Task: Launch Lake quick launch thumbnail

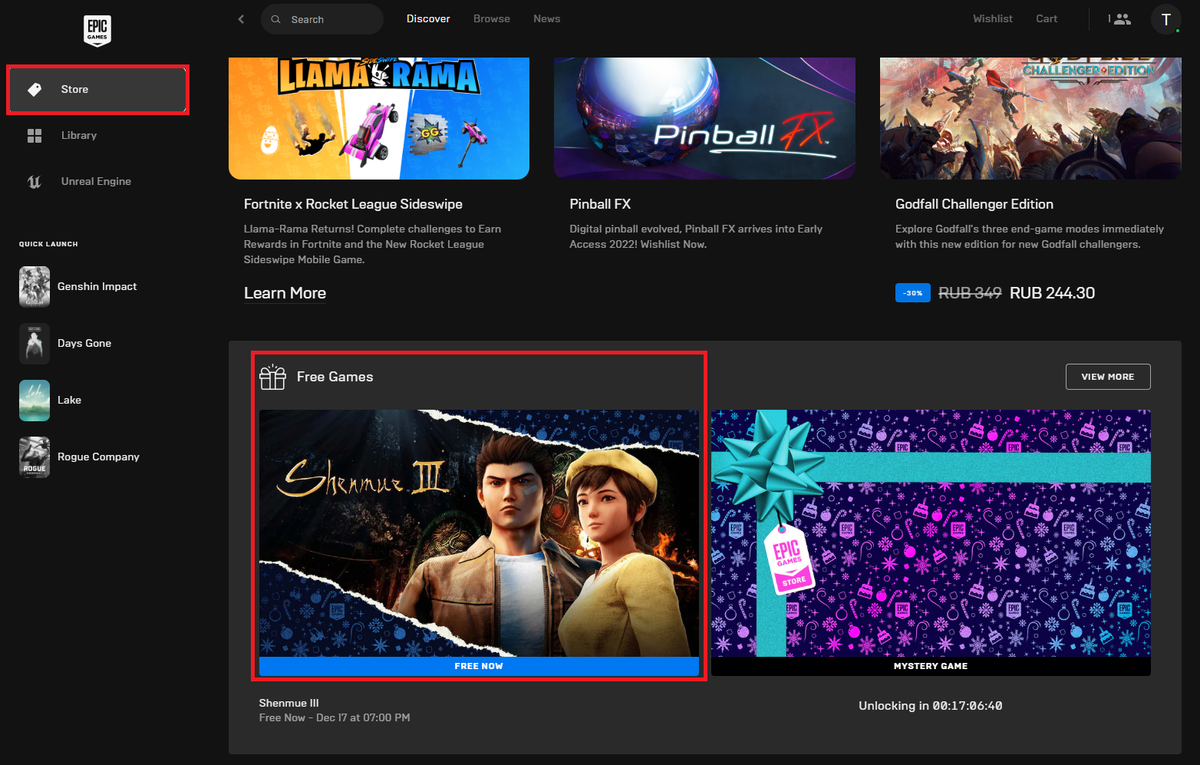Action: pos(34,401)
